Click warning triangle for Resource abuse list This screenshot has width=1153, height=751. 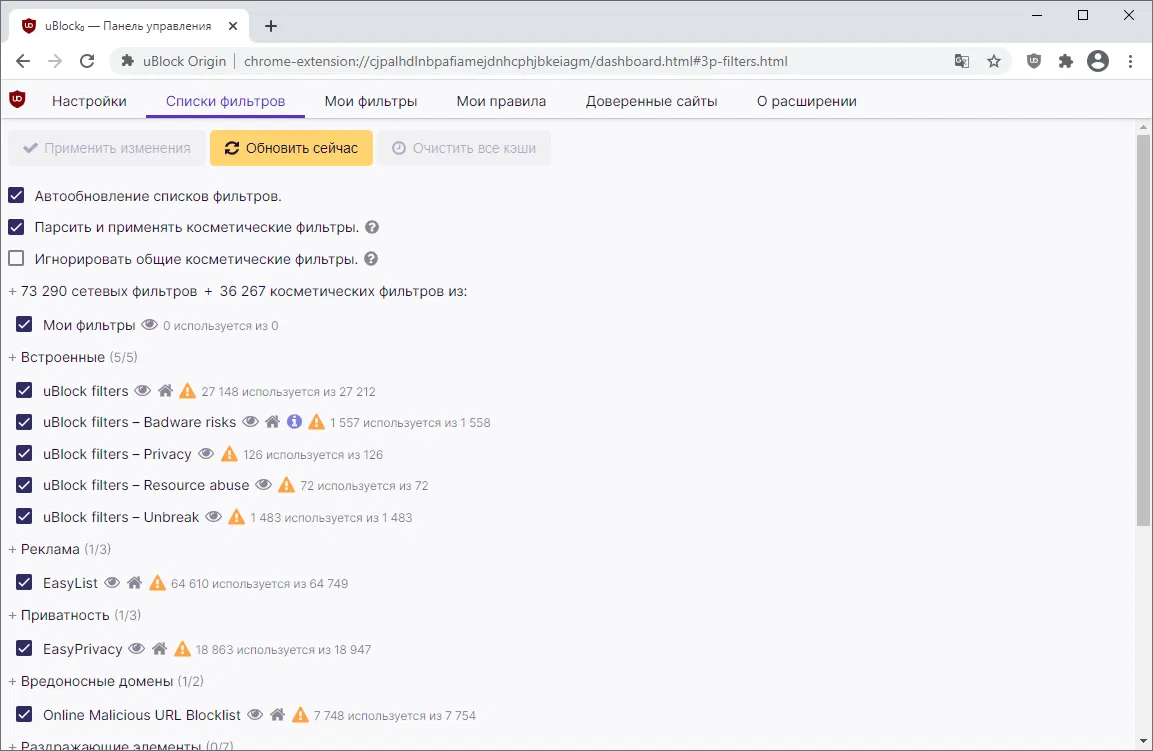pos(286,485)
